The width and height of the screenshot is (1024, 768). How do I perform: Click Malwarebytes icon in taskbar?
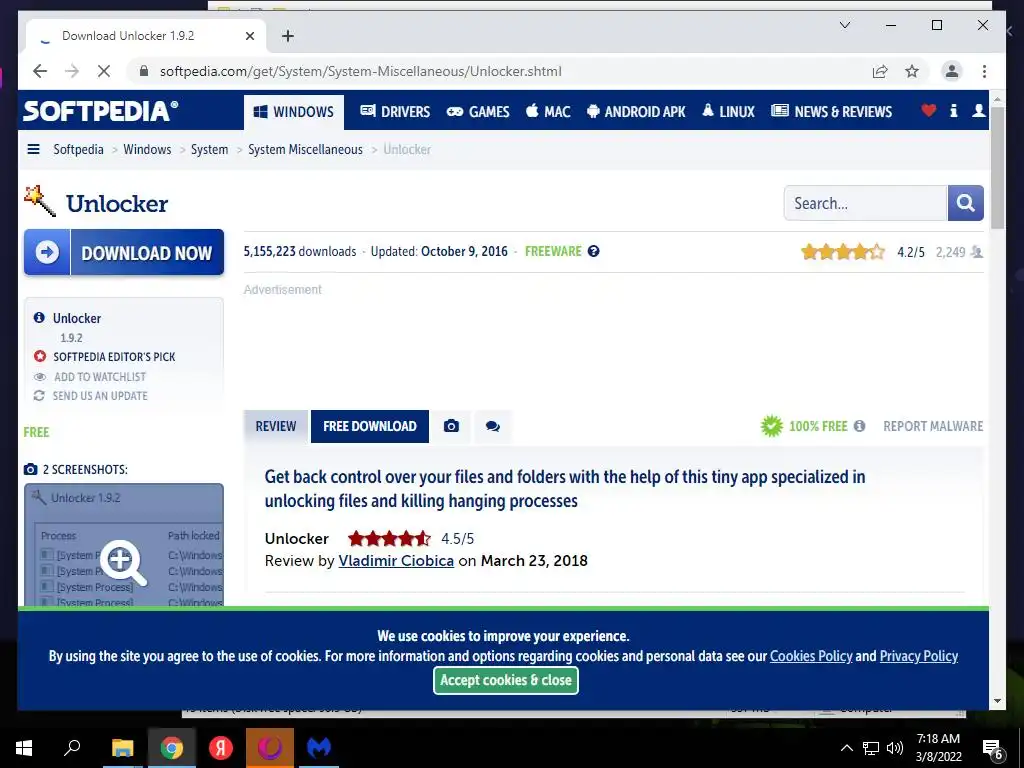click(x=319, y=748)
